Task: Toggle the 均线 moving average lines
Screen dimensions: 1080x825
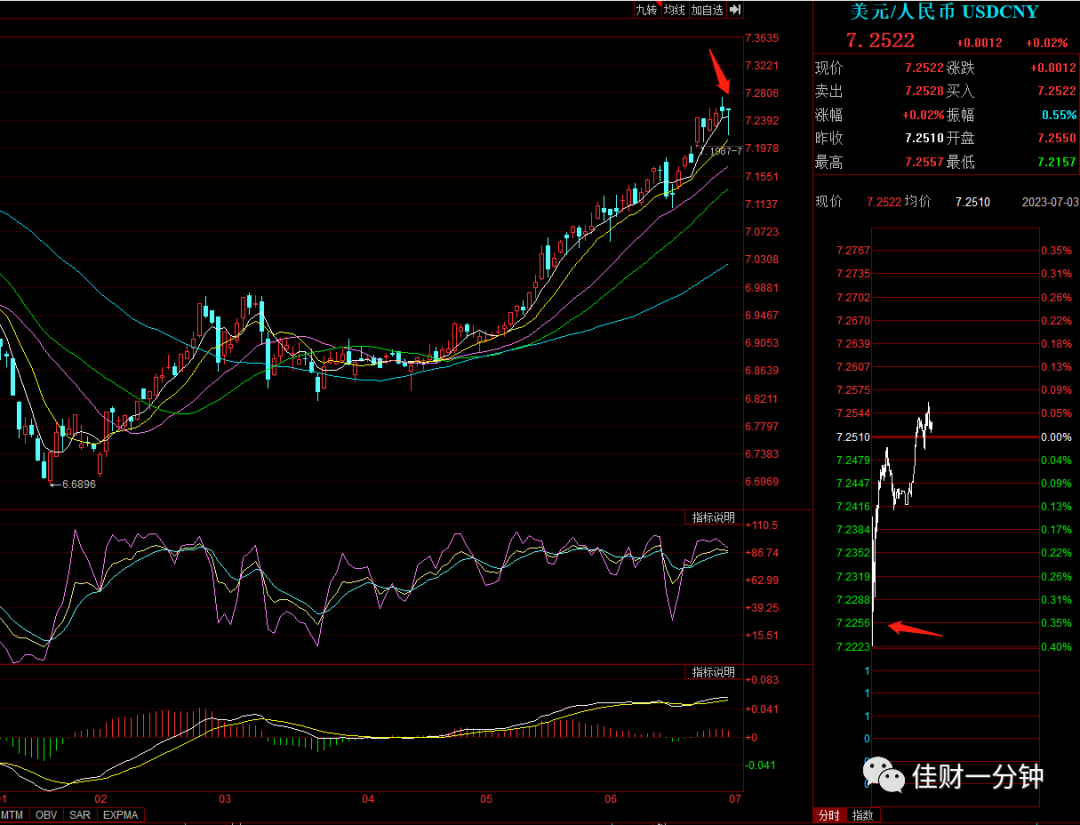Action: 674,10
